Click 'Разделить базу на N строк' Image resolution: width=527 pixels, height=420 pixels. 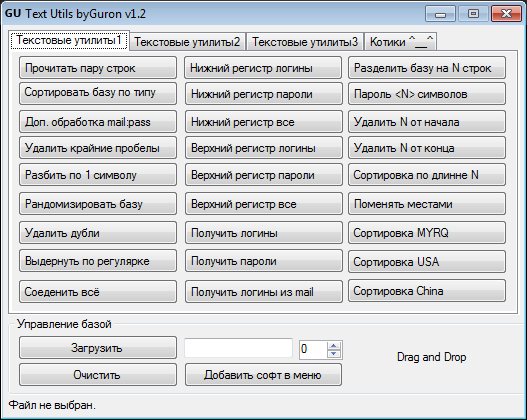click(x=427, y=68)
